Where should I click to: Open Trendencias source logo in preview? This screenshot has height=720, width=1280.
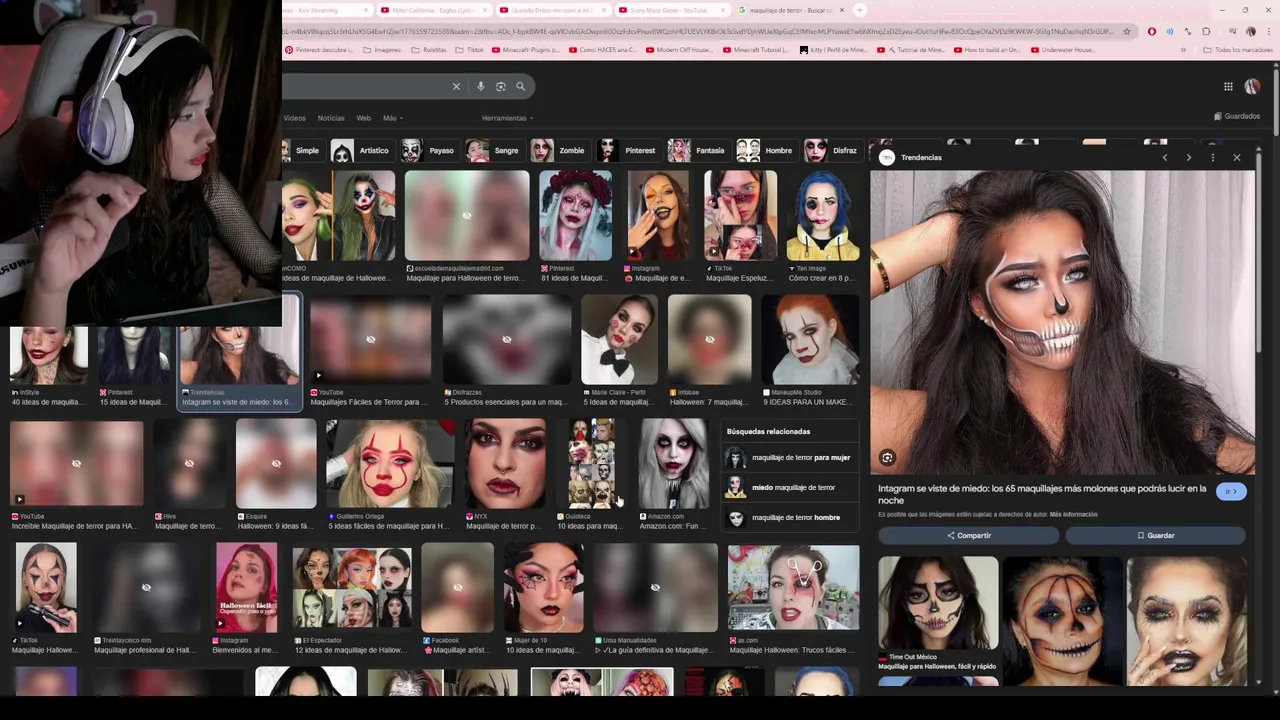click(x=886, y=158)
